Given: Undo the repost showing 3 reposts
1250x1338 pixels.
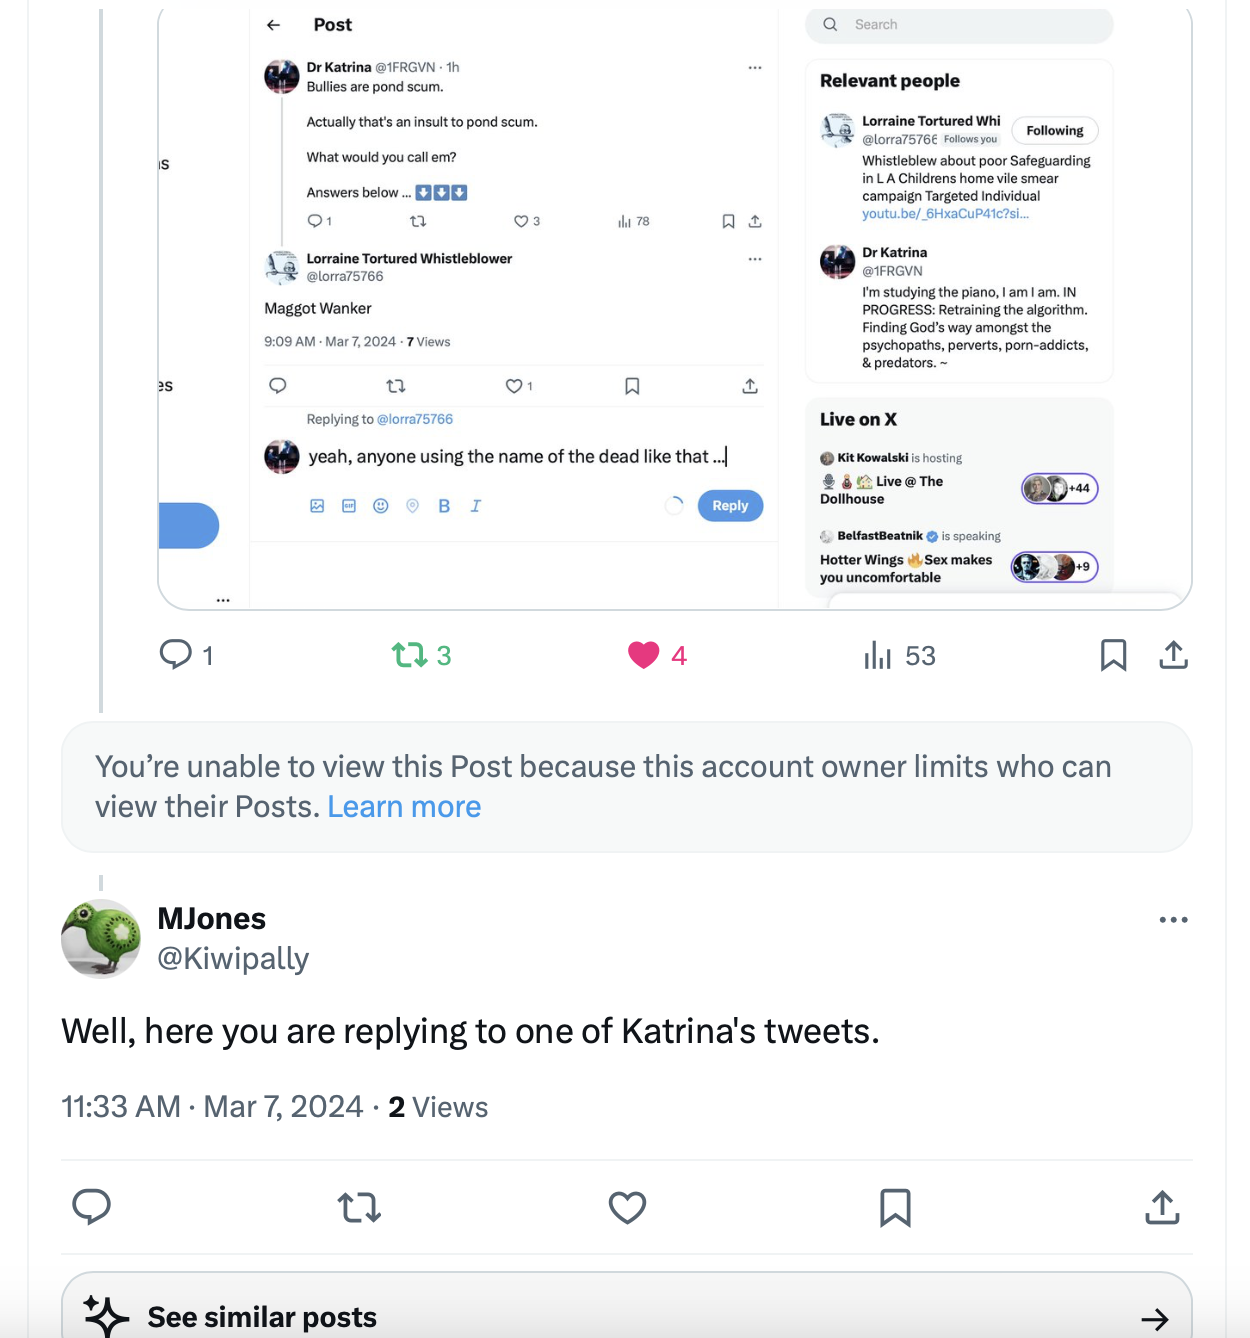Looking at the screenshot, I should point(421,655).
